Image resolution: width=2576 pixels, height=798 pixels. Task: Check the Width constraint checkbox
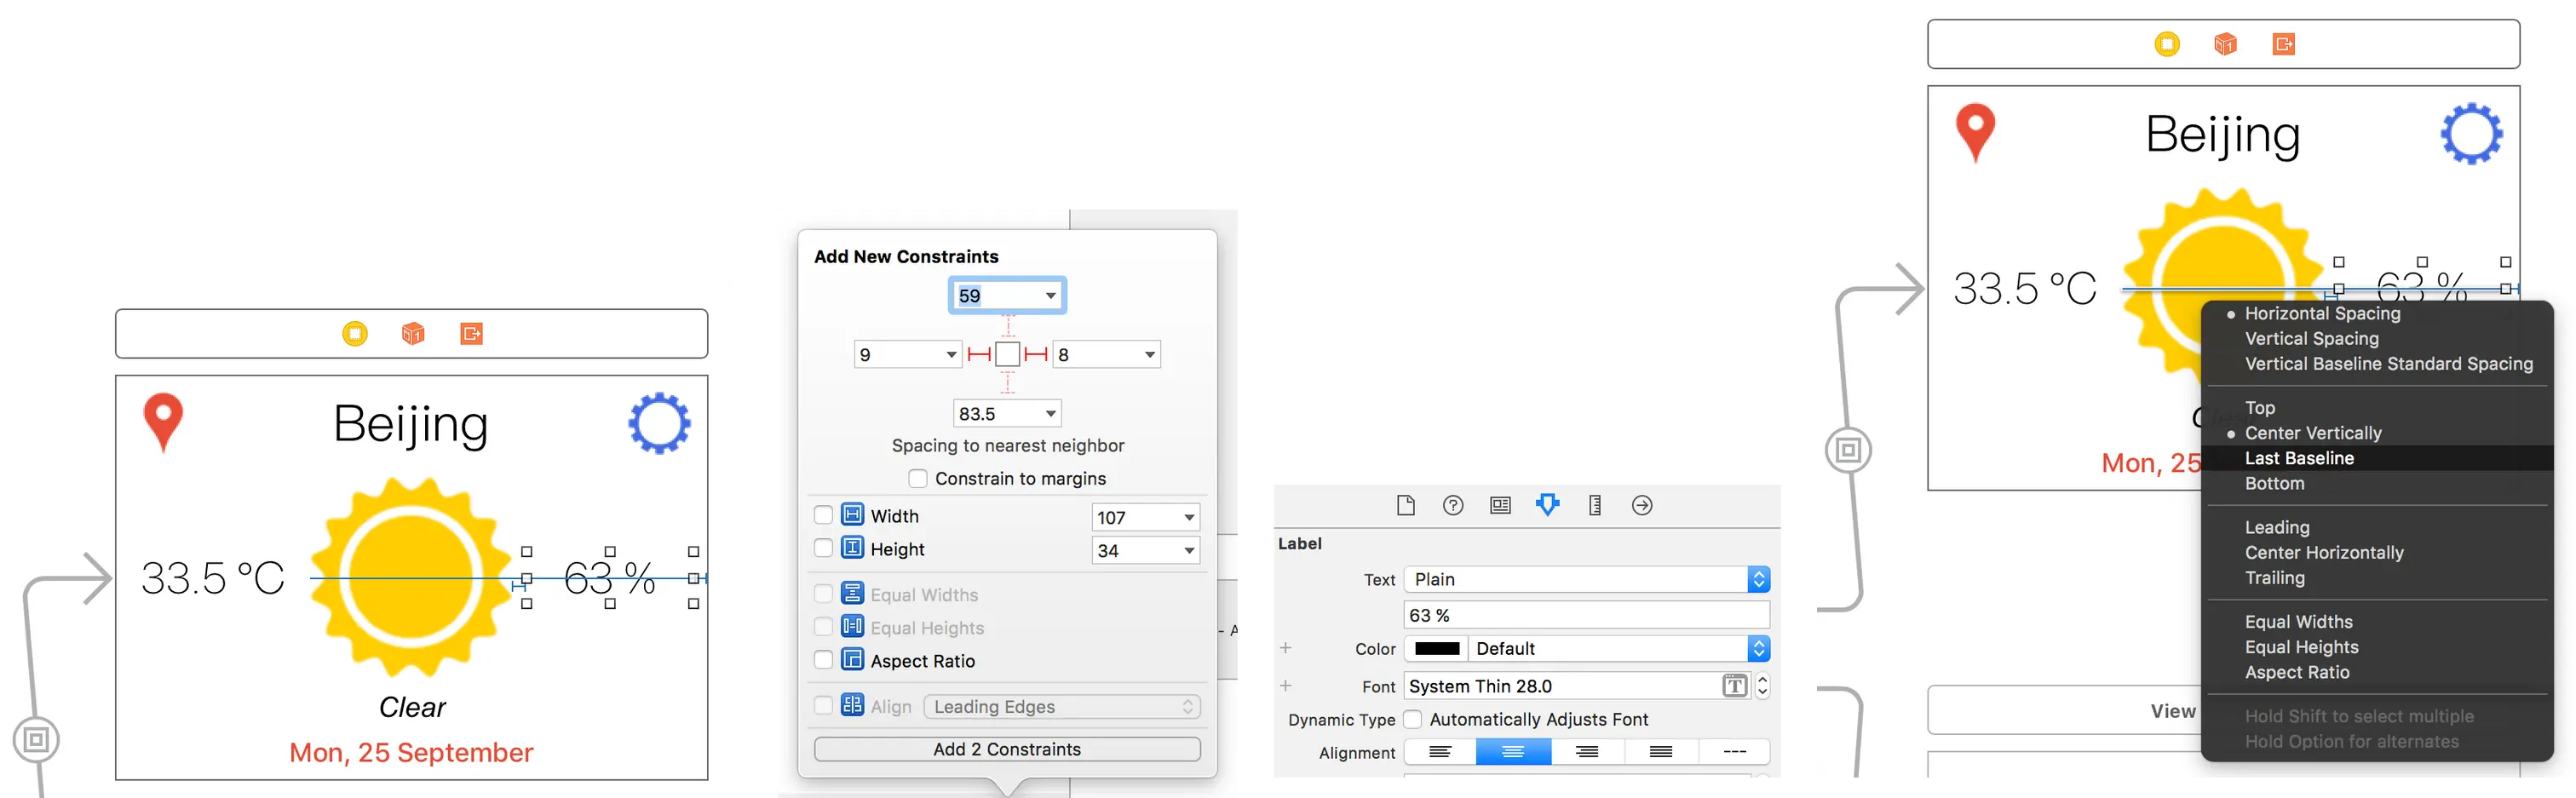pos(823,515)
